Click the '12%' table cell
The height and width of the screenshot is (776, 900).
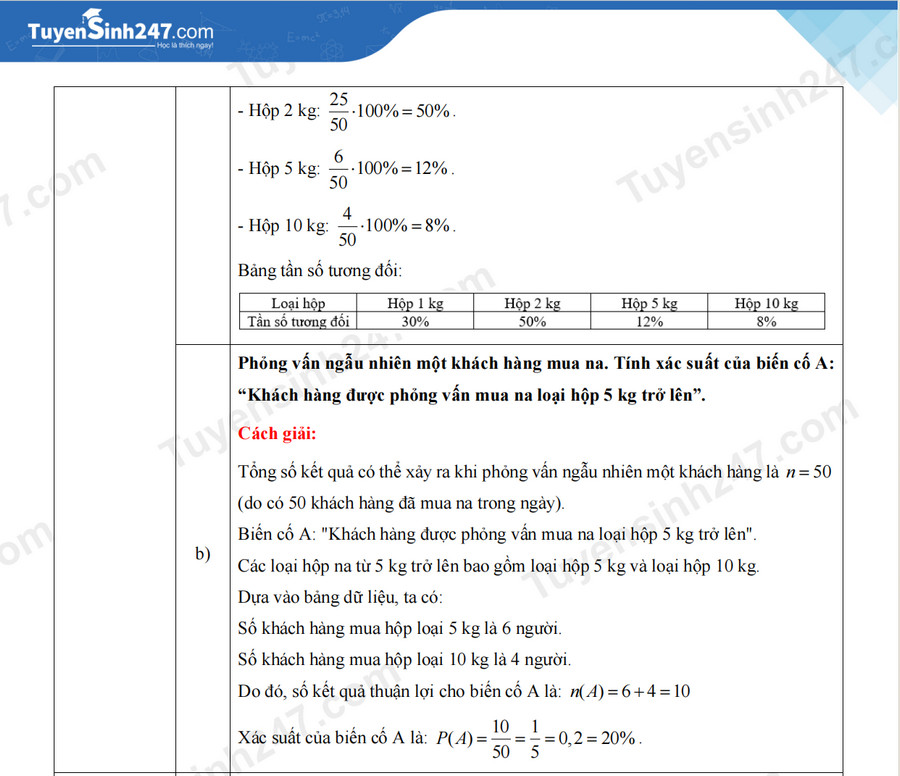(649, 321)
